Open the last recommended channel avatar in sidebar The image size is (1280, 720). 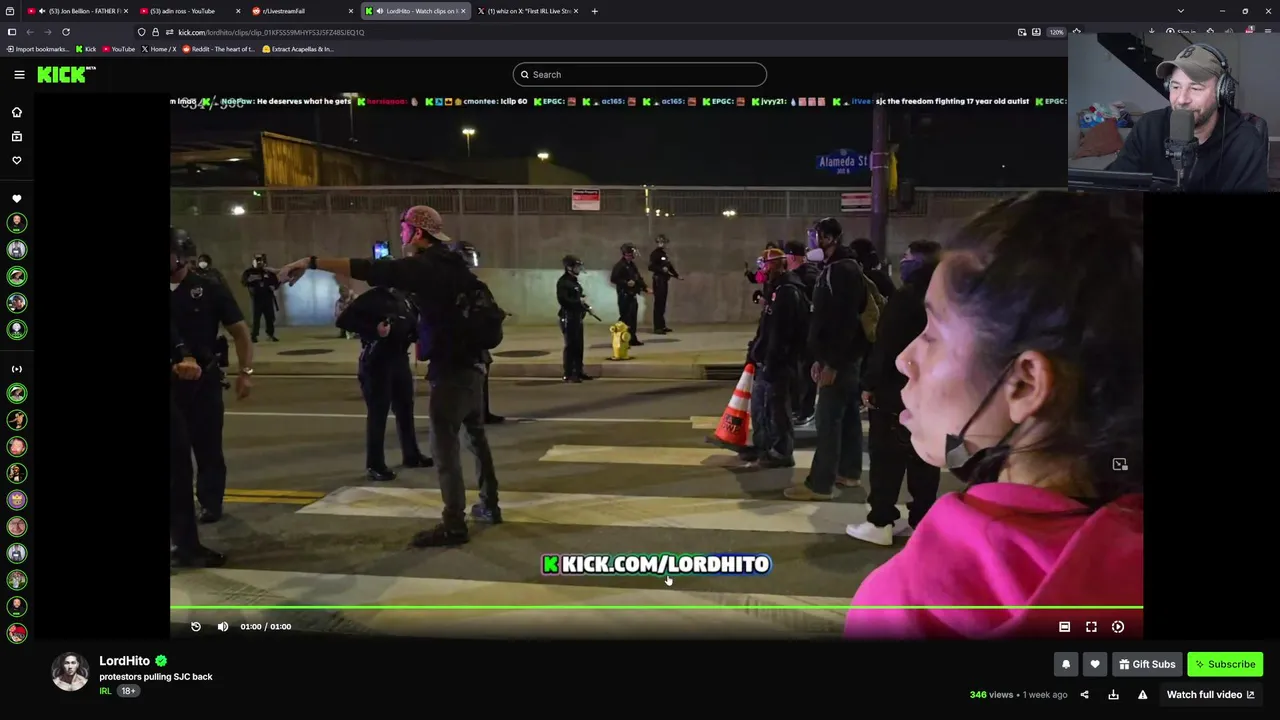tap(16, 632)
